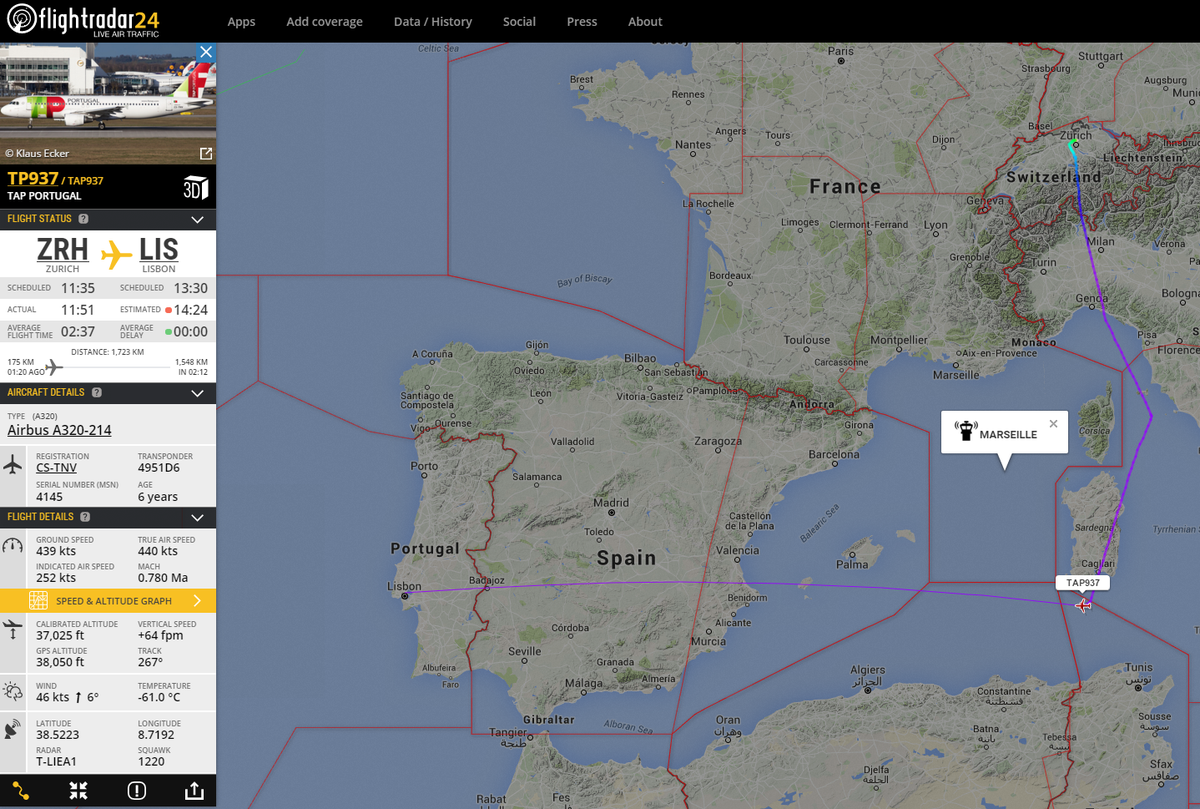This screenshot has width=1200, height=809.
Task: Open the Add coverage menu
Action: point(324,21)
